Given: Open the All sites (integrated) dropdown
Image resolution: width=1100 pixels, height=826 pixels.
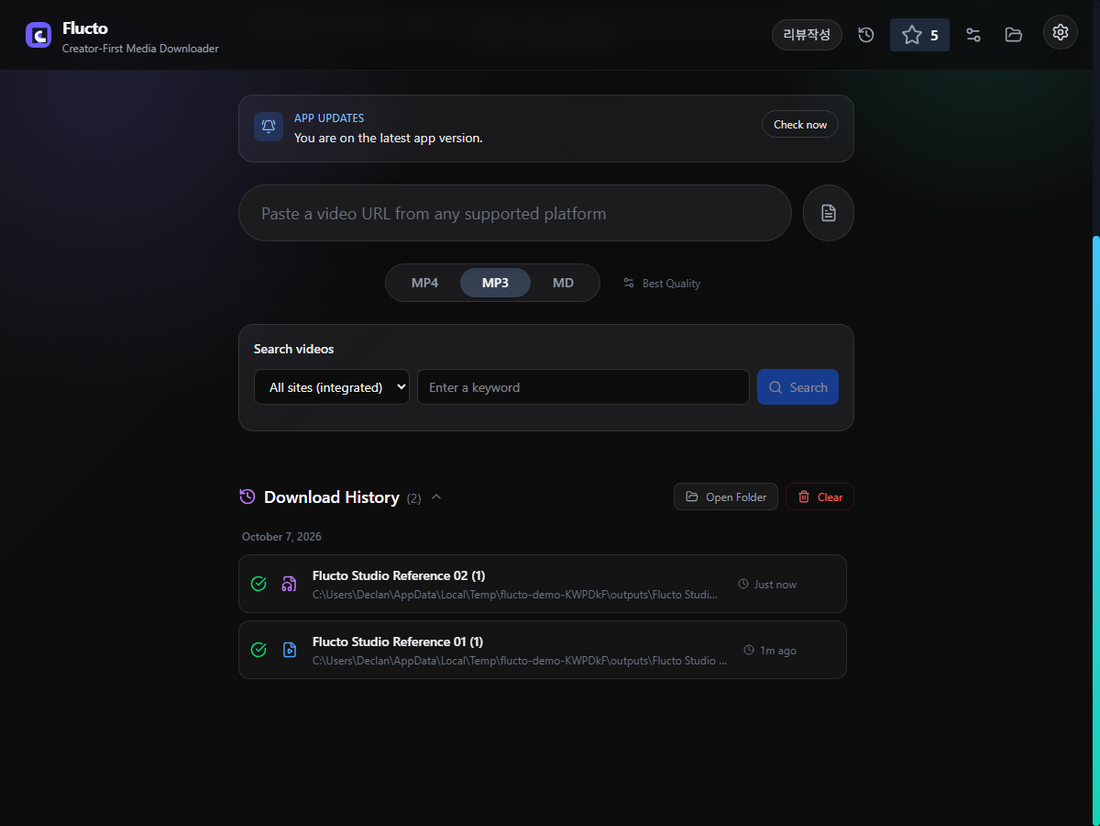Looking at the screenshot, I should [x=331, y=387].
